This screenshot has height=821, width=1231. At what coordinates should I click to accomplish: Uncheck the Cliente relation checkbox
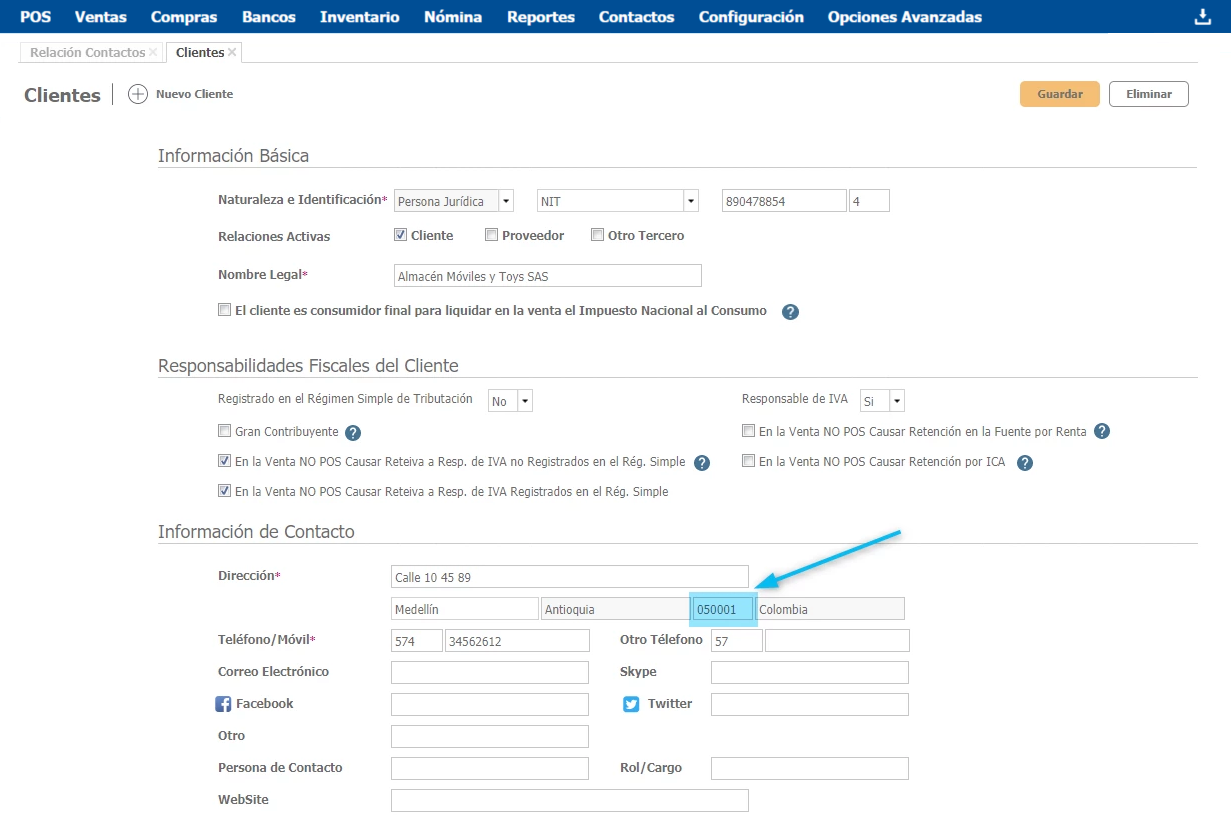coord(401,236)
